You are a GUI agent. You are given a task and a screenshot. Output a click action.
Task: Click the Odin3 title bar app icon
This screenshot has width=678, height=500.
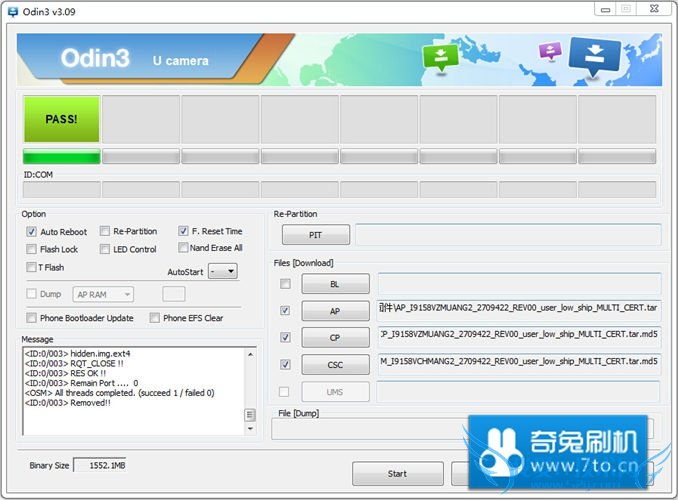pos(13,12)
